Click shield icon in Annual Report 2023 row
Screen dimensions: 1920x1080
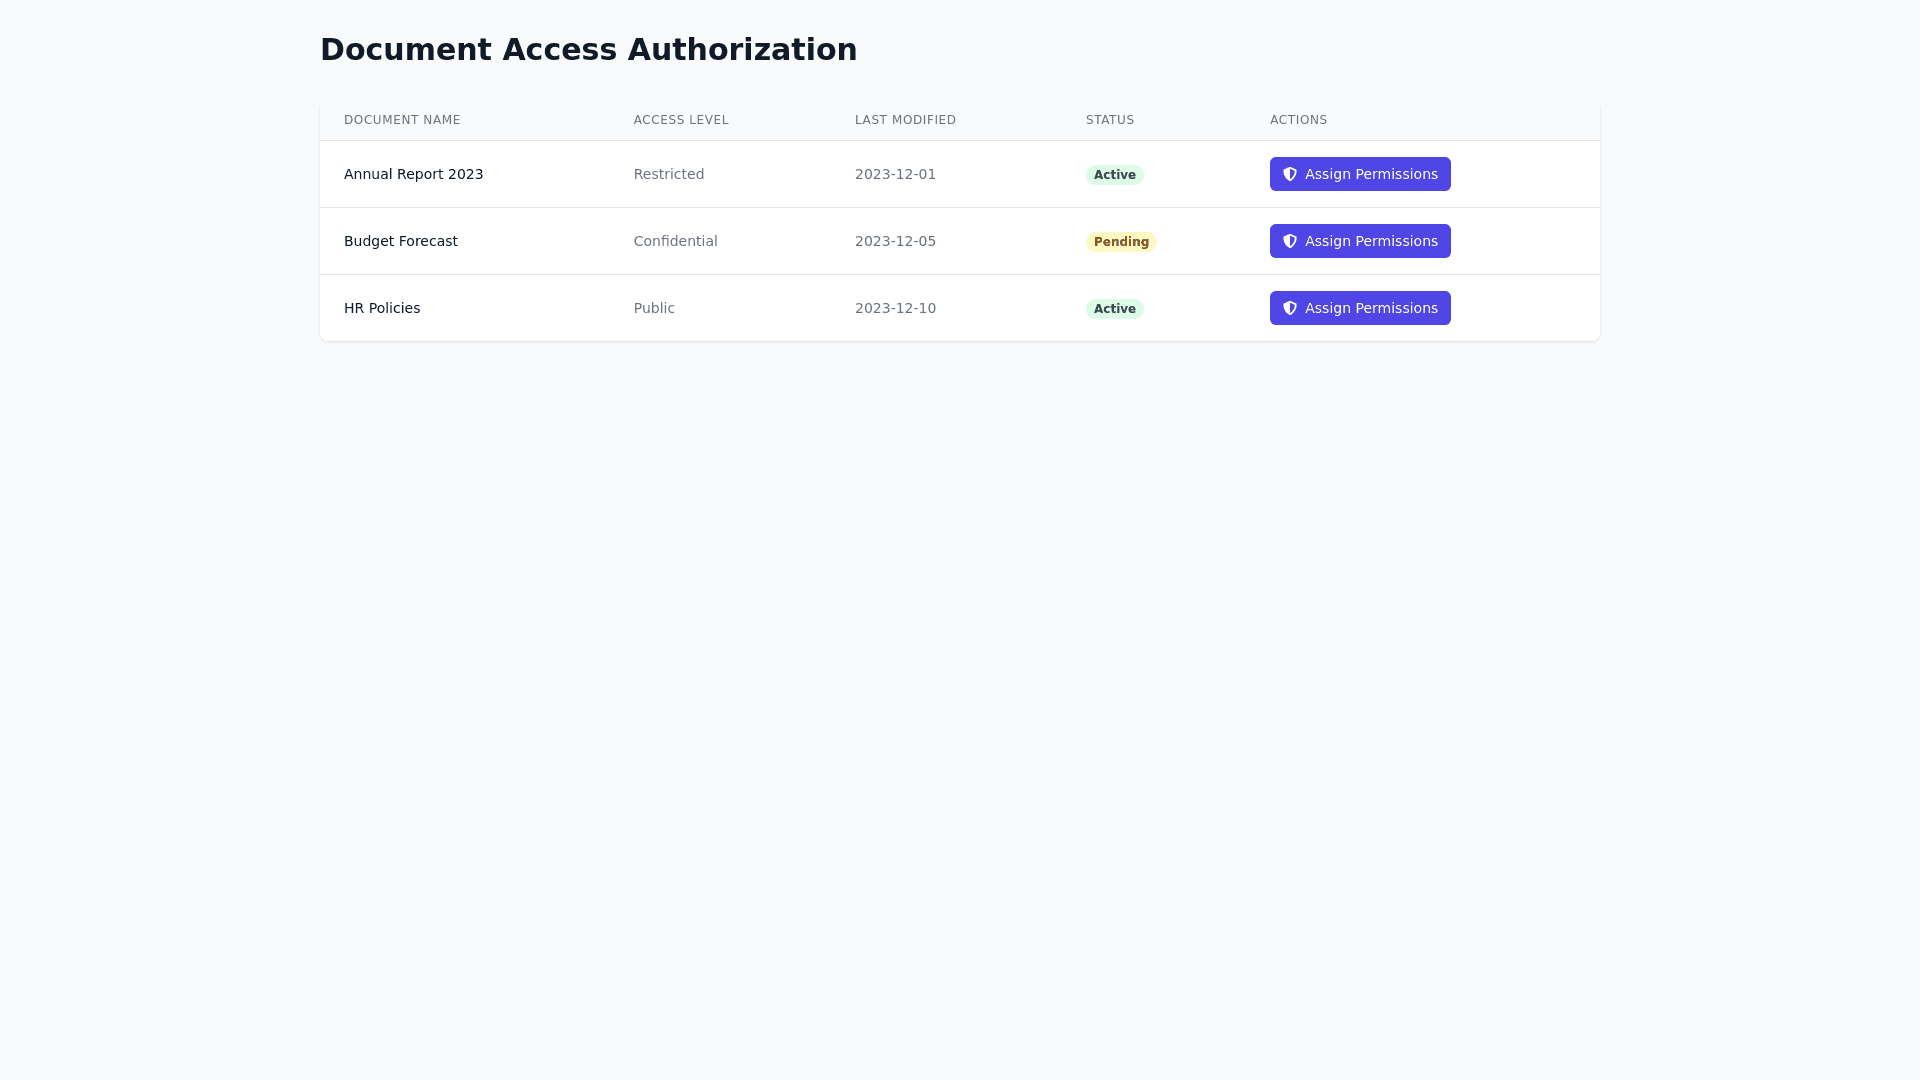click(1290, 174)
